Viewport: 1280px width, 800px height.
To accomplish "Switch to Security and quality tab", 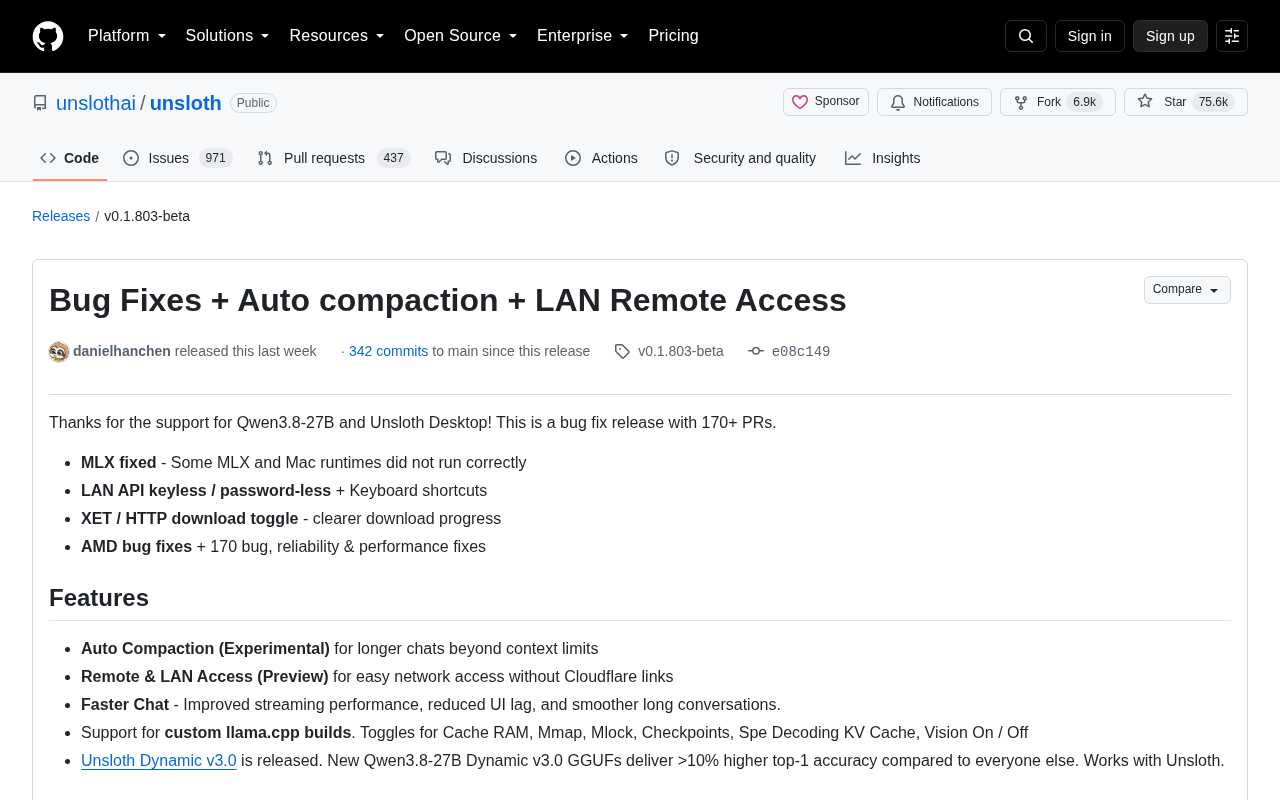I will tap(740, 158).
